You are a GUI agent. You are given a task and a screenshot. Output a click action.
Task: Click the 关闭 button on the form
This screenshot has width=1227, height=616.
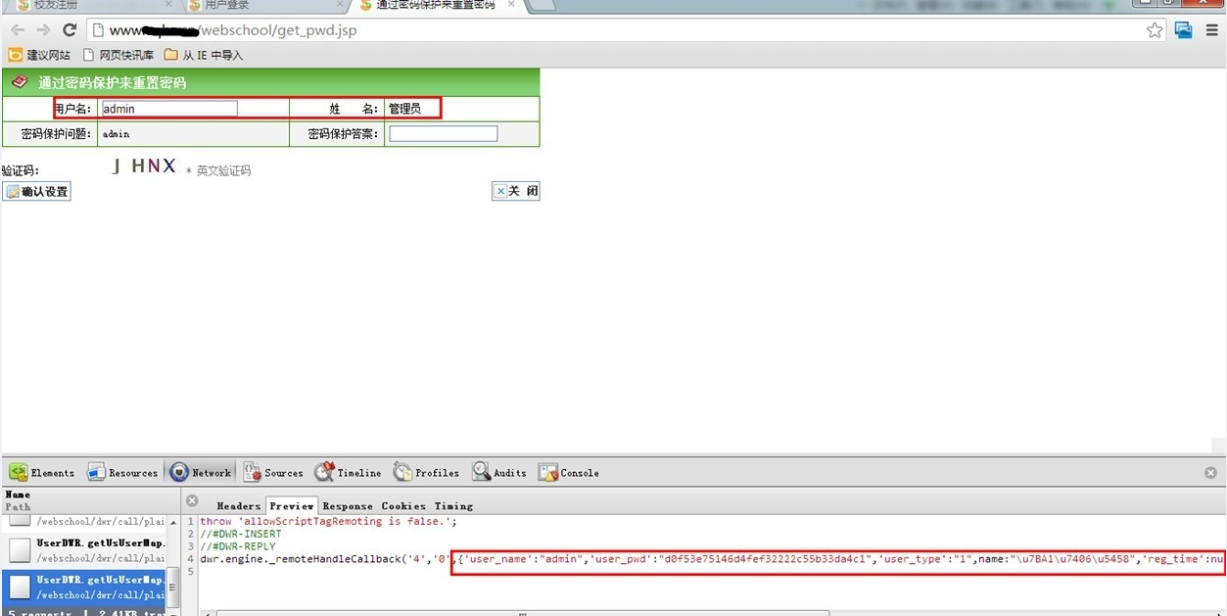coord(516,191)
